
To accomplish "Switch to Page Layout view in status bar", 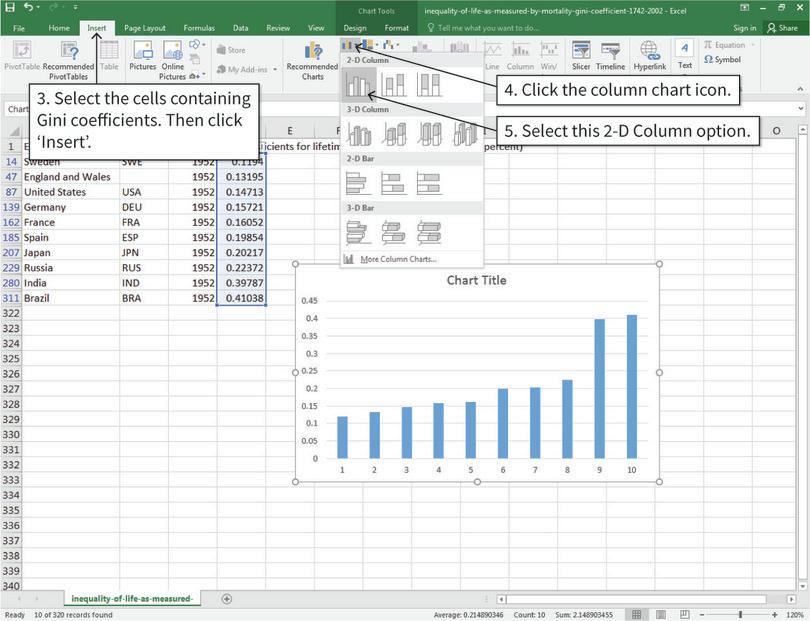I will click(659, 613).
